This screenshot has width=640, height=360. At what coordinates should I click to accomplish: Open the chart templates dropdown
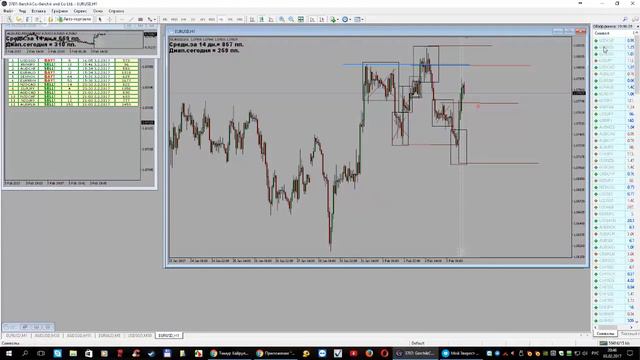[x=359, y=19]
